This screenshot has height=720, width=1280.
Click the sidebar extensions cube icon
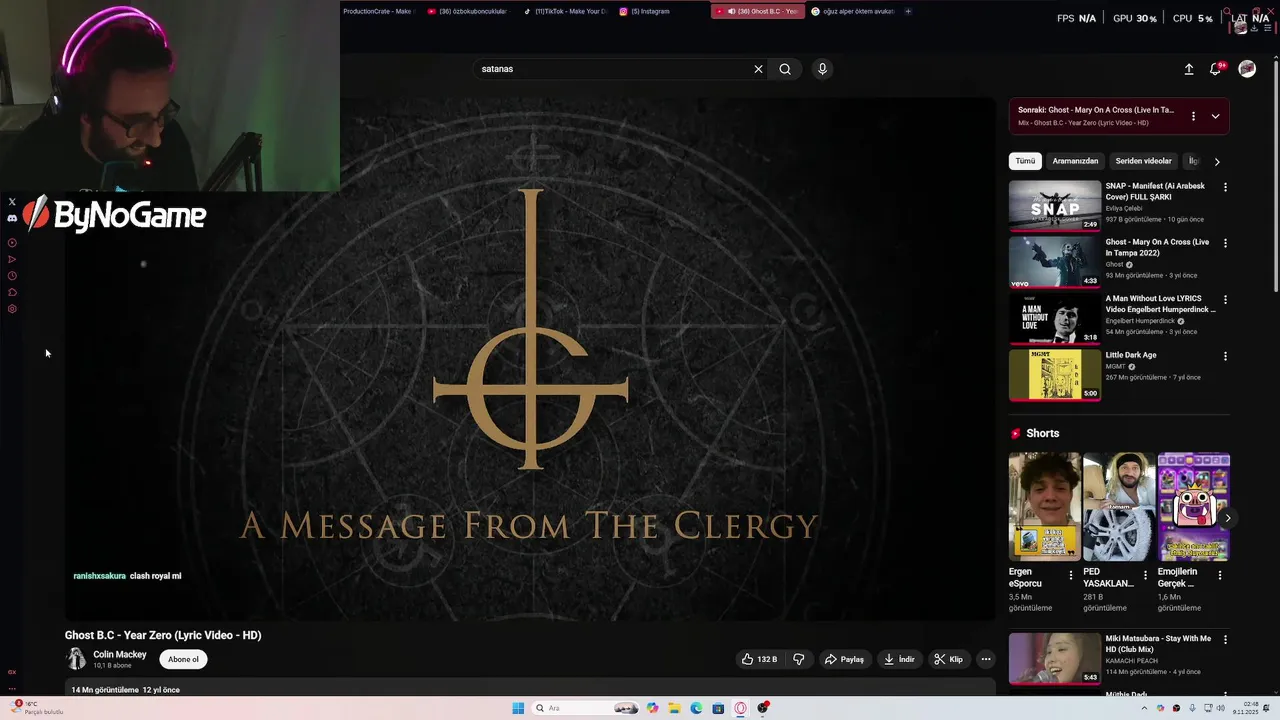12,292
